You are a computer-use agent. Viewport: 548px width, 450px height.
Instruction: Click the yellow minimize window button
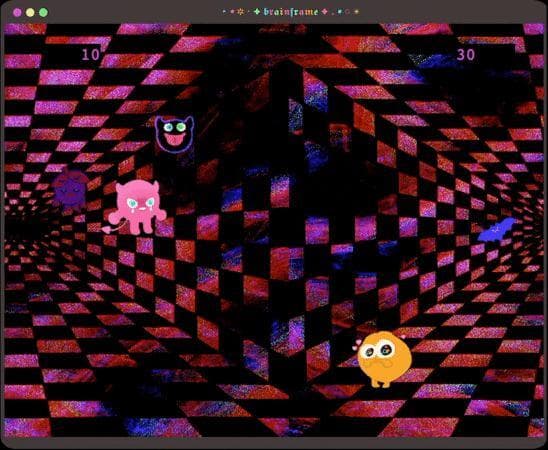coord(30,13)
